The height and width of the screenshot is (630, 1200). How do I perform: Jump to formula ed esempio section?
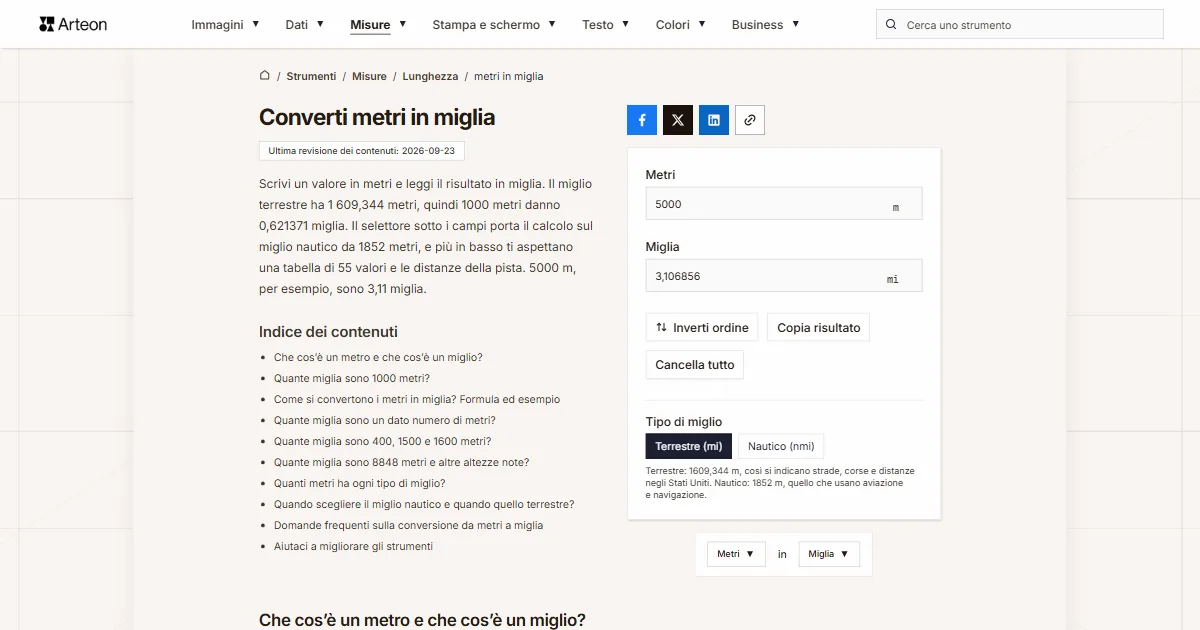pyautogui.click(x=417, y=399)
